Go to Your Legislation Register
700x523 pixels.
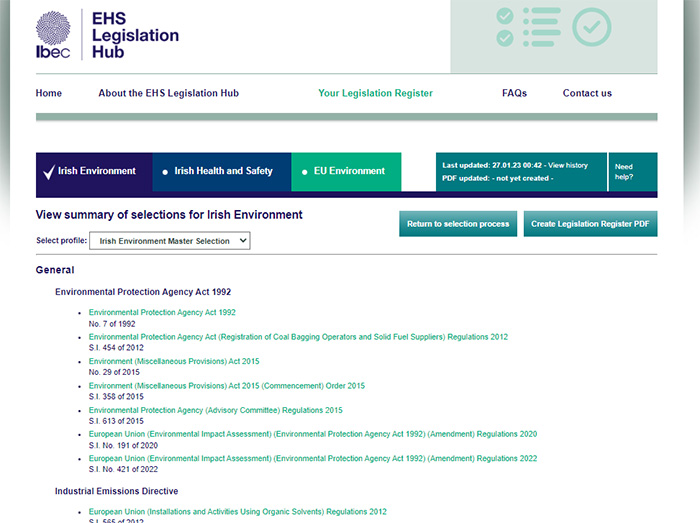tap(375, 93)
